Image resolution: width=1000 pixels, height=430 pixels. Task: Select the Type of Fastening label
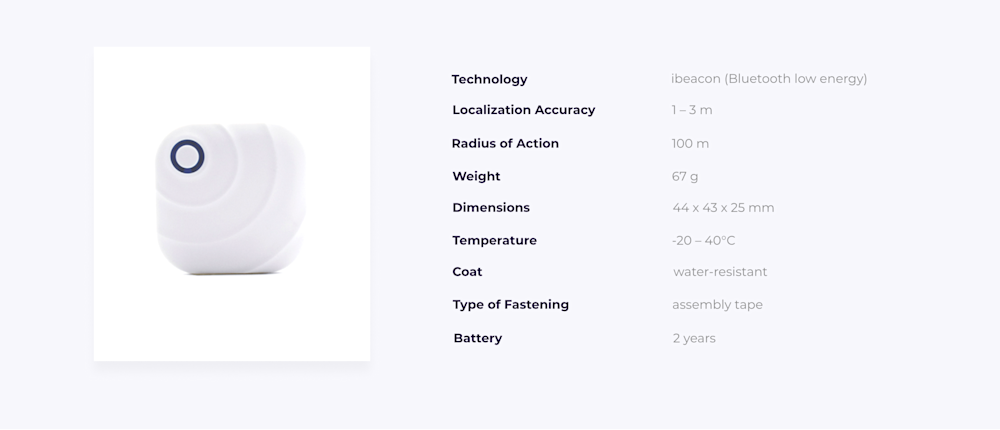coord(511,305)
